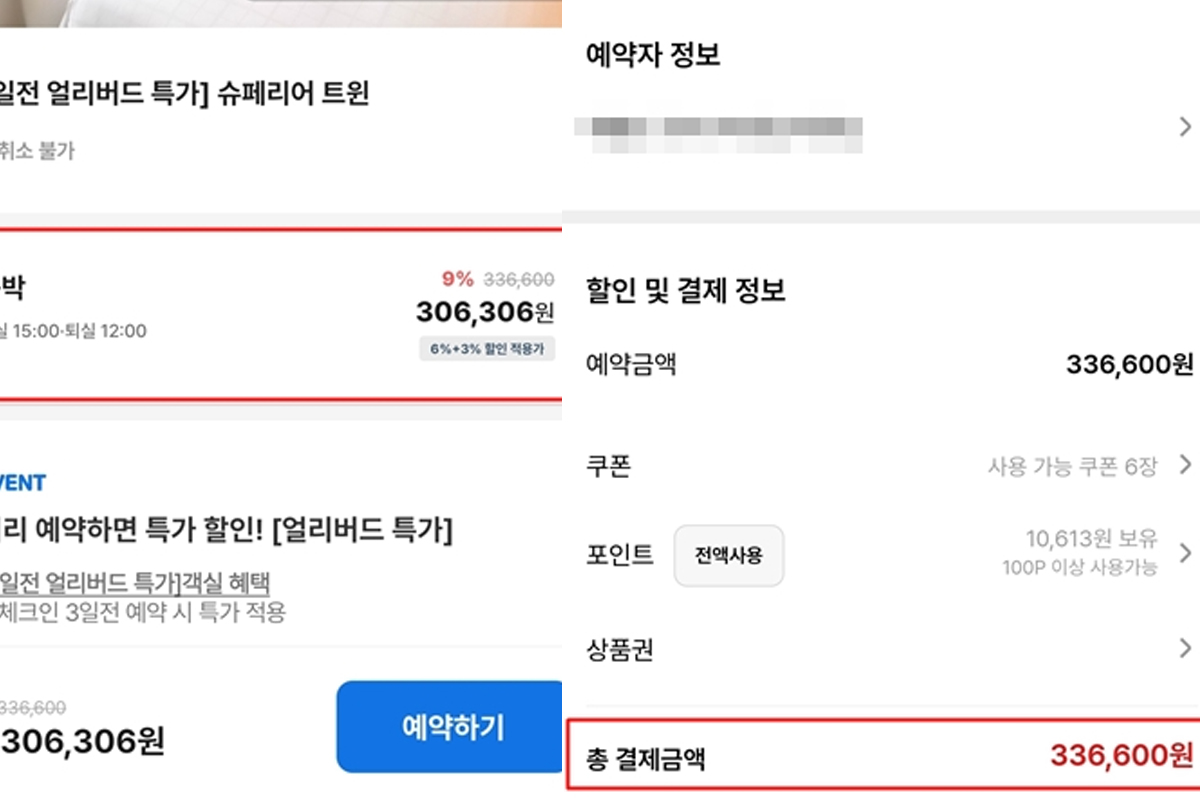Open the 얼리버드 특가 event heading
This screenshot has height=800, width=1200.
[x=227, y=530]
